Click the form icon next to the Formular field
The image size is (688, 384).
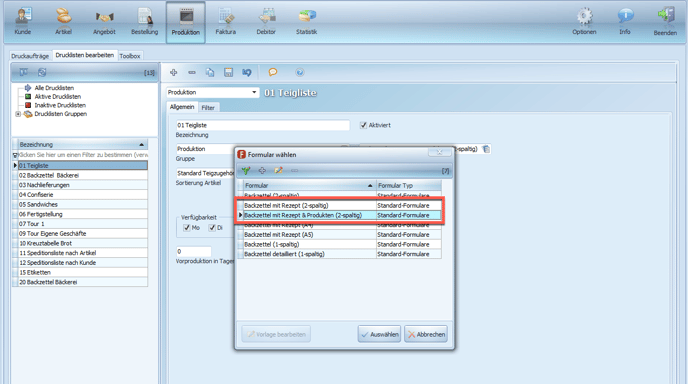click(486, 149)
